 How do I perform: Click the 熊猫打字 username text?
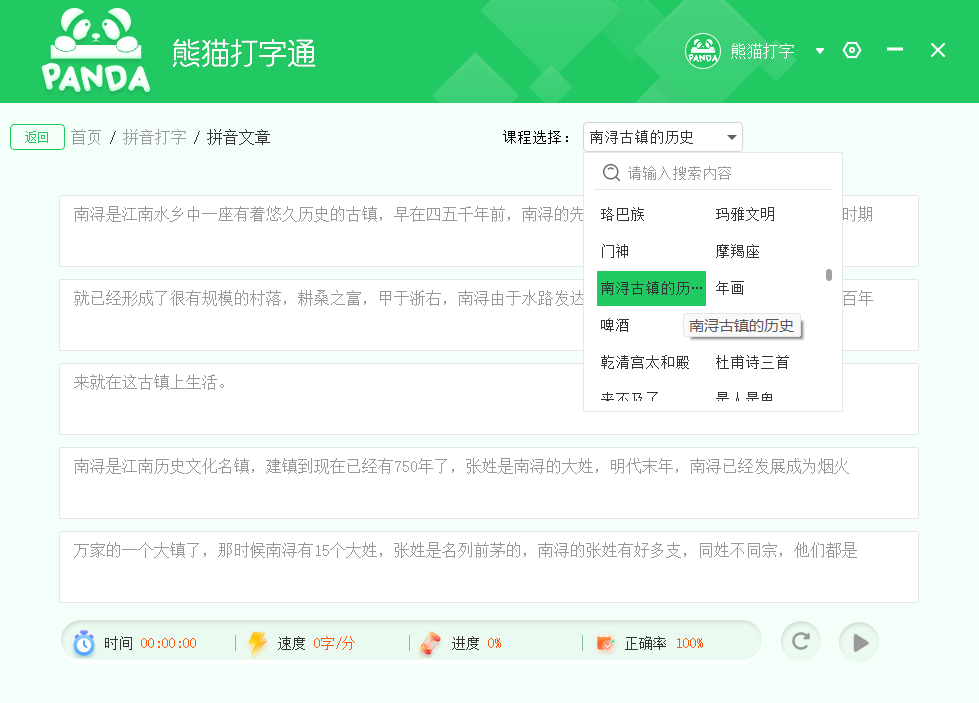point(762,51)
